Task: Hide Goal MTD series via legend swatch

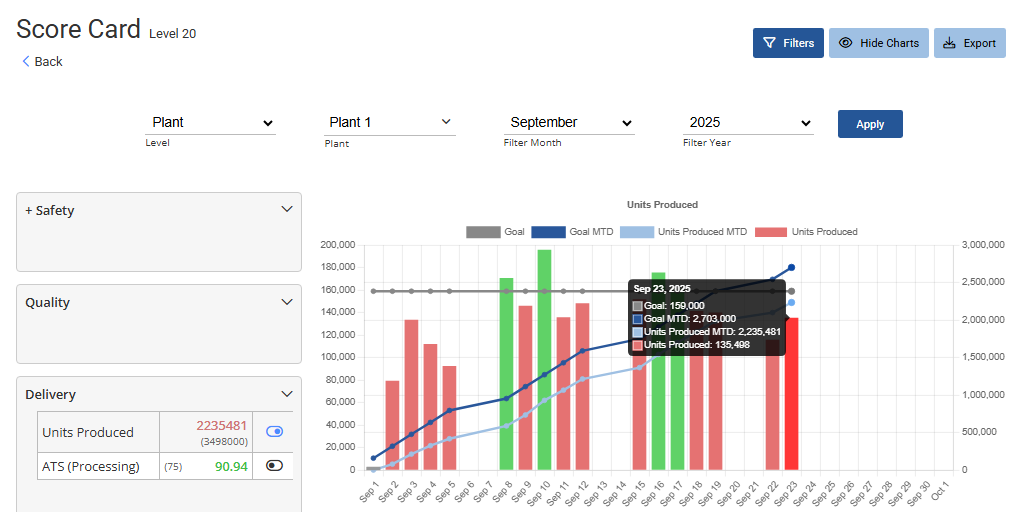Action: tap(548, 232)
